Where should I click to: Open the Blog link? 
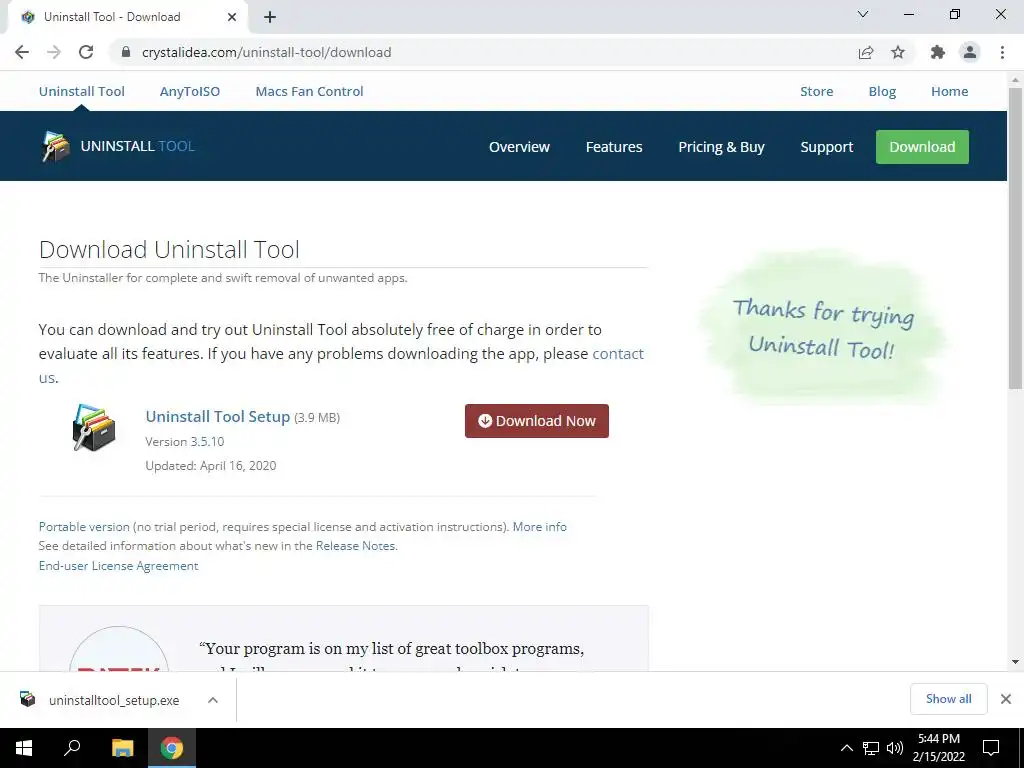tap(882, 91)
